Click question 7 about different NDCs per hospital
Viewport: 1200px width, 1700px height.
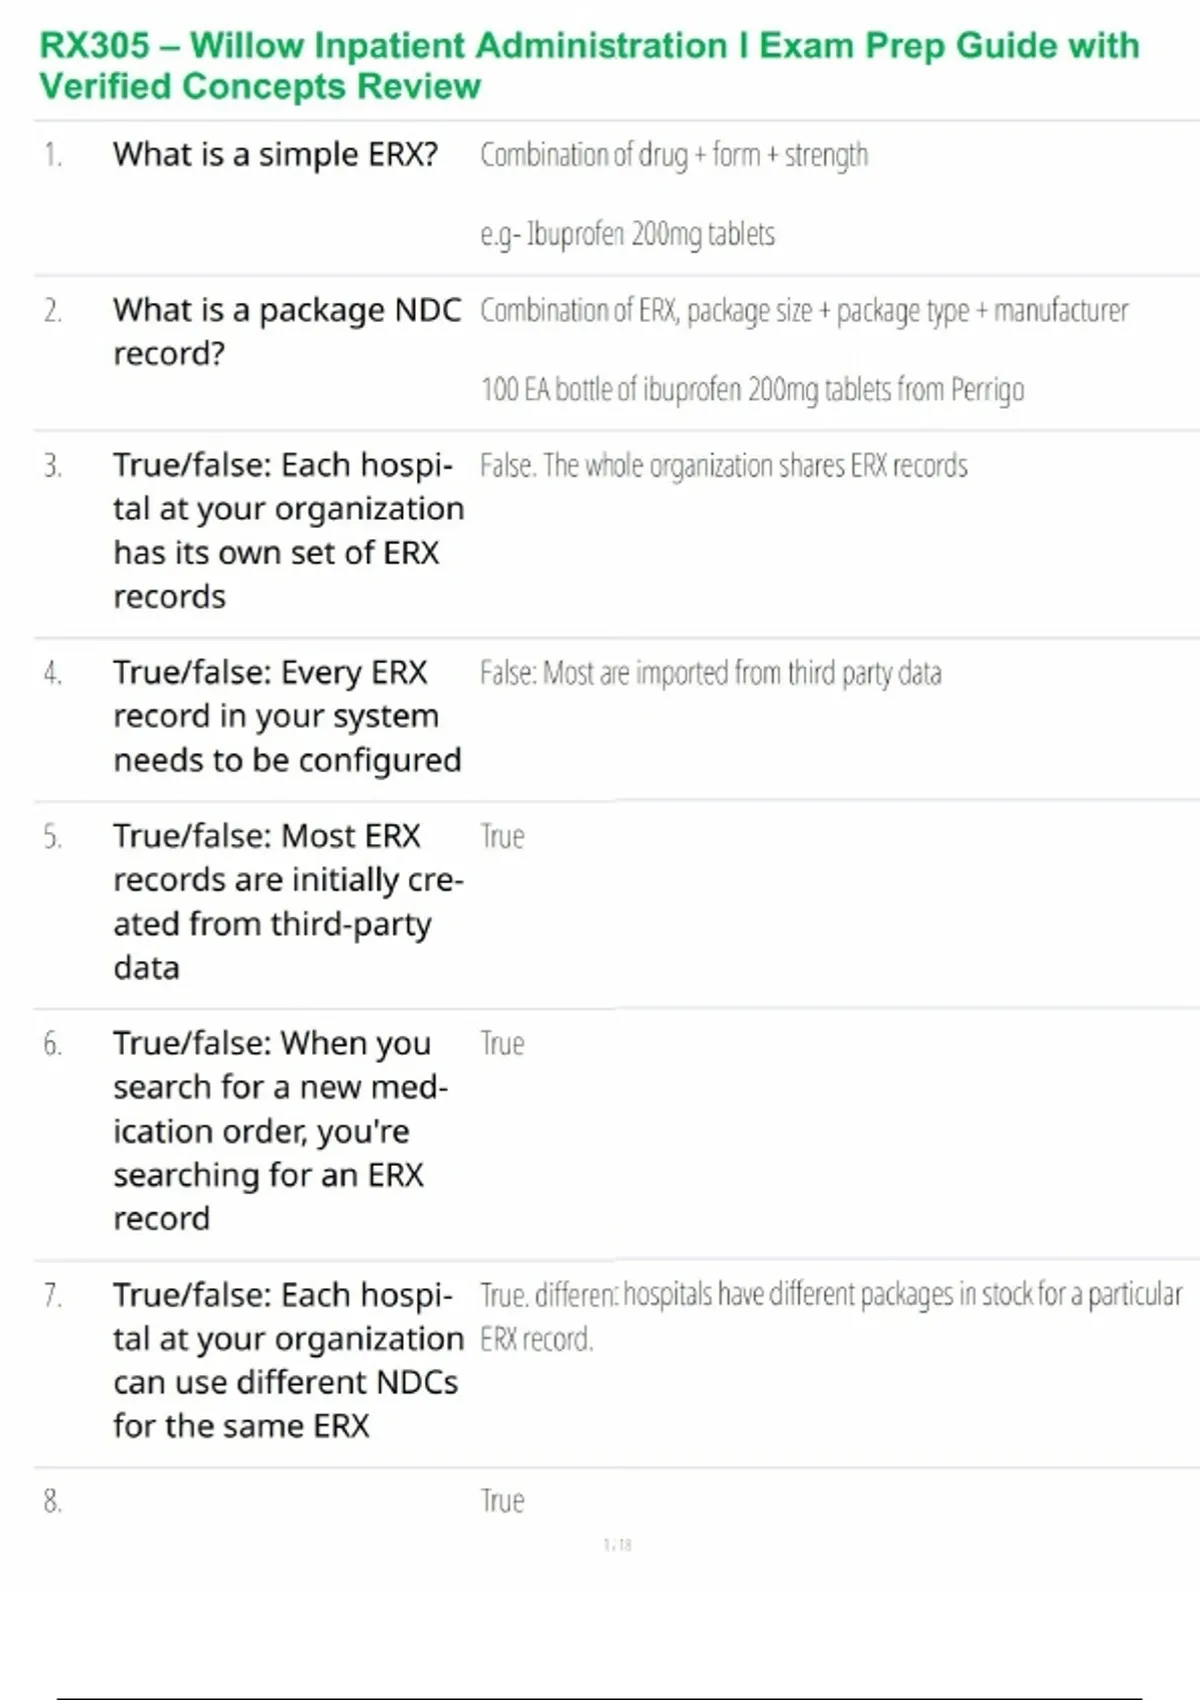287,1360
